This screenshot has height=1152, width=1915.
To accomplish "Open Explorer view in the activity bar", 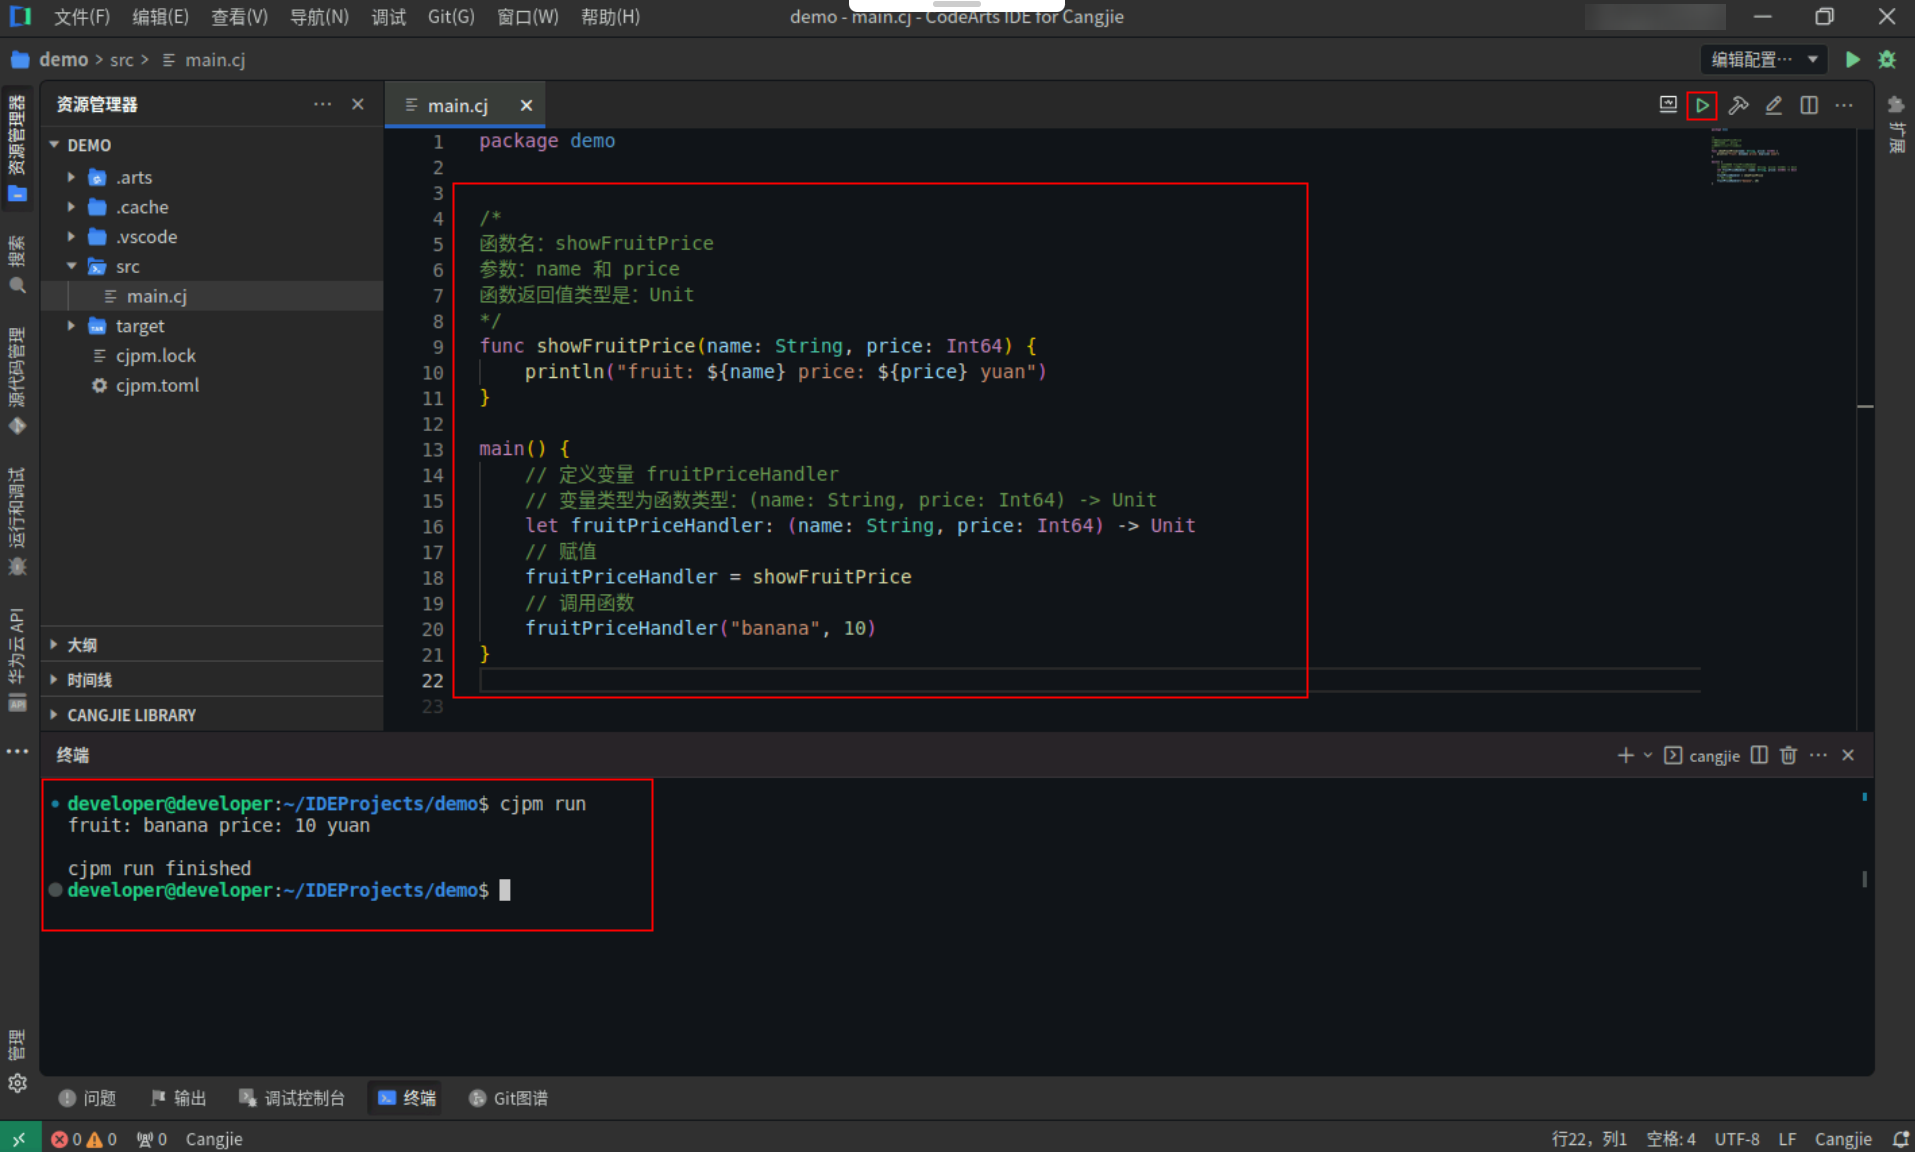I will coord(17,147).
